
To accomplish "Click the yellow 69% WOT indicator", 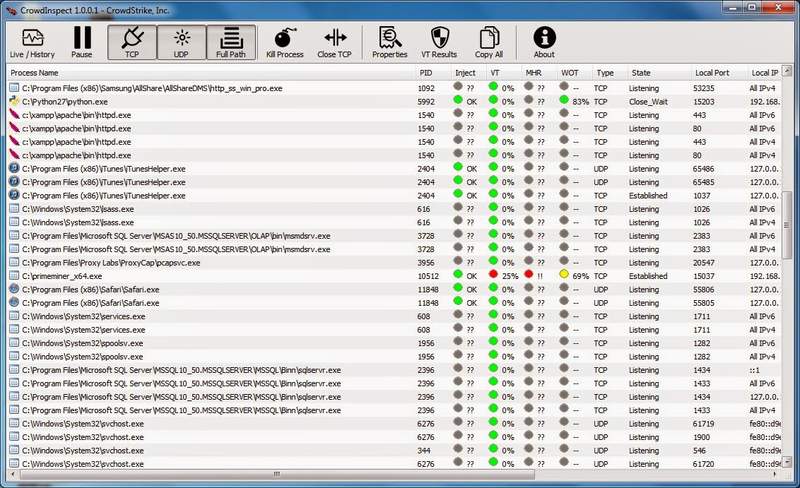I will point(564,275).
